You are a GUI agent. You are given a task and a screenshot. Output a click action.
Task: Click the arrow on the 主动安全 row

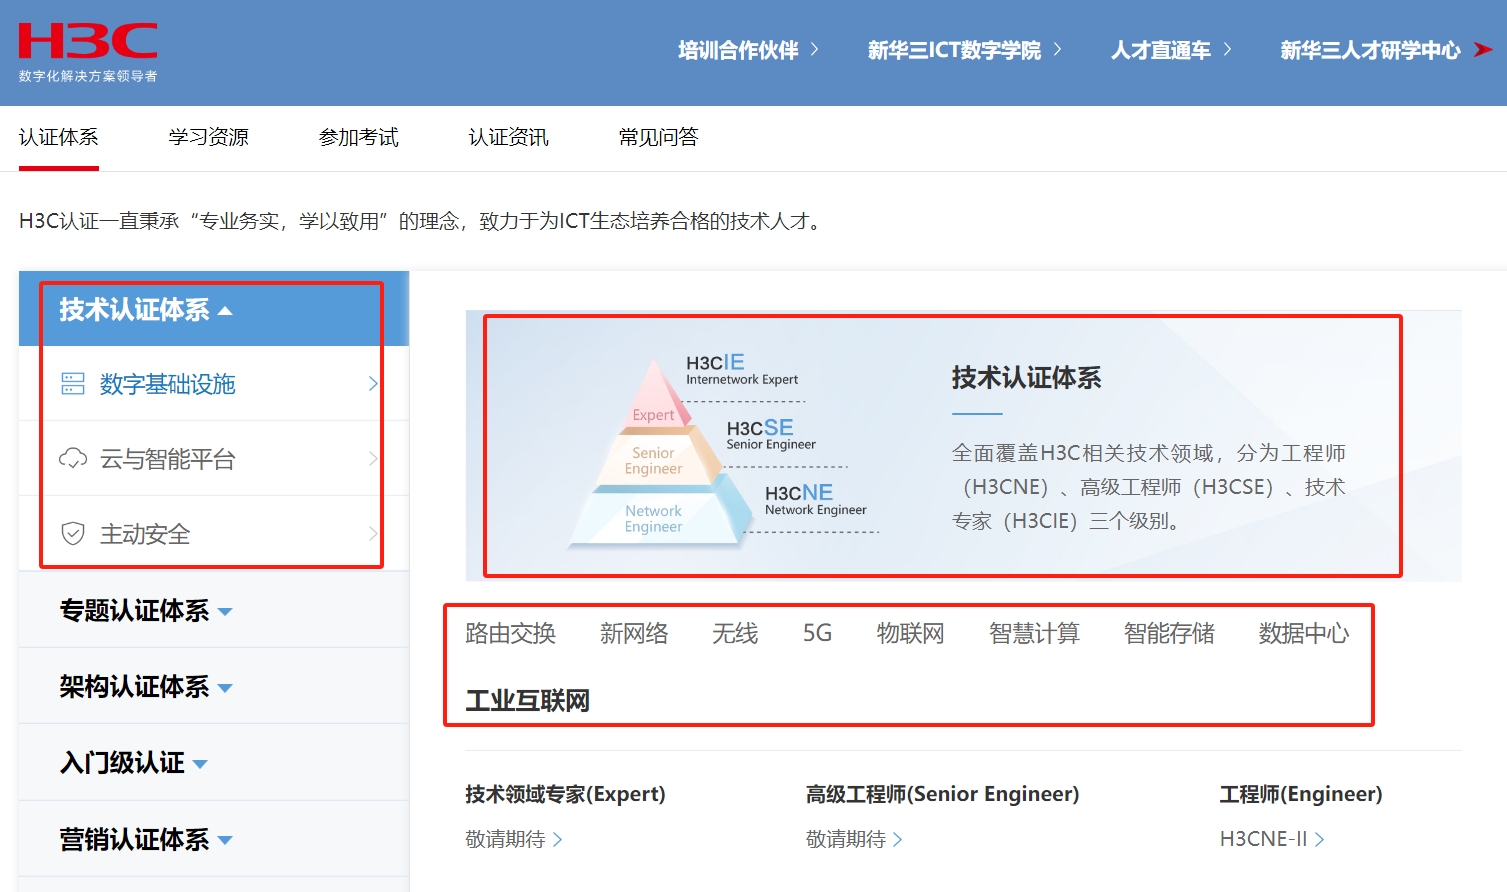pos(373,534)
